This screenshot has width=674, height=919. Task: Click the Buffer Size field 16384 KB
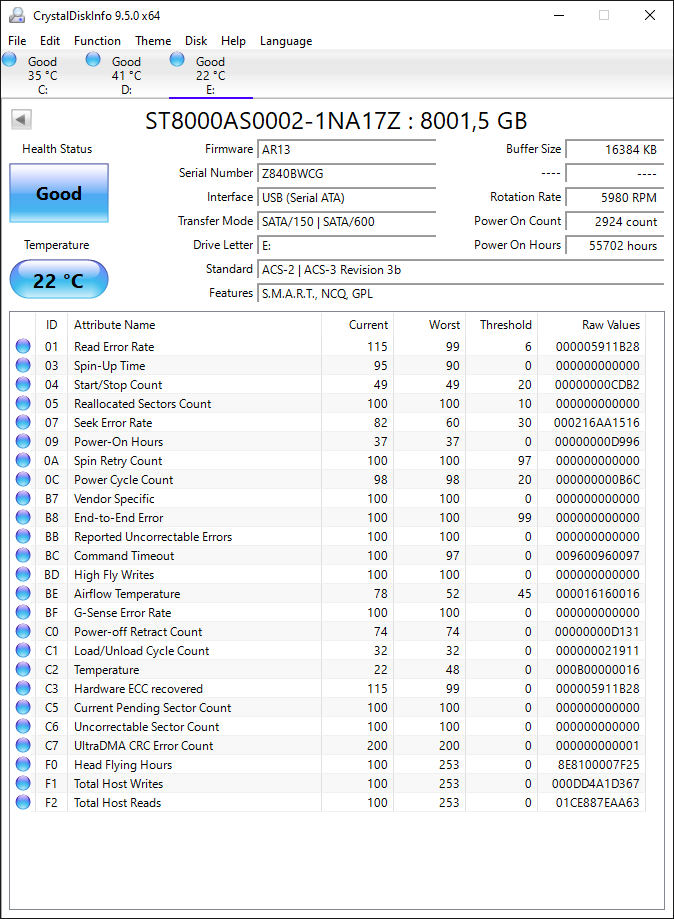pos(615,149)
